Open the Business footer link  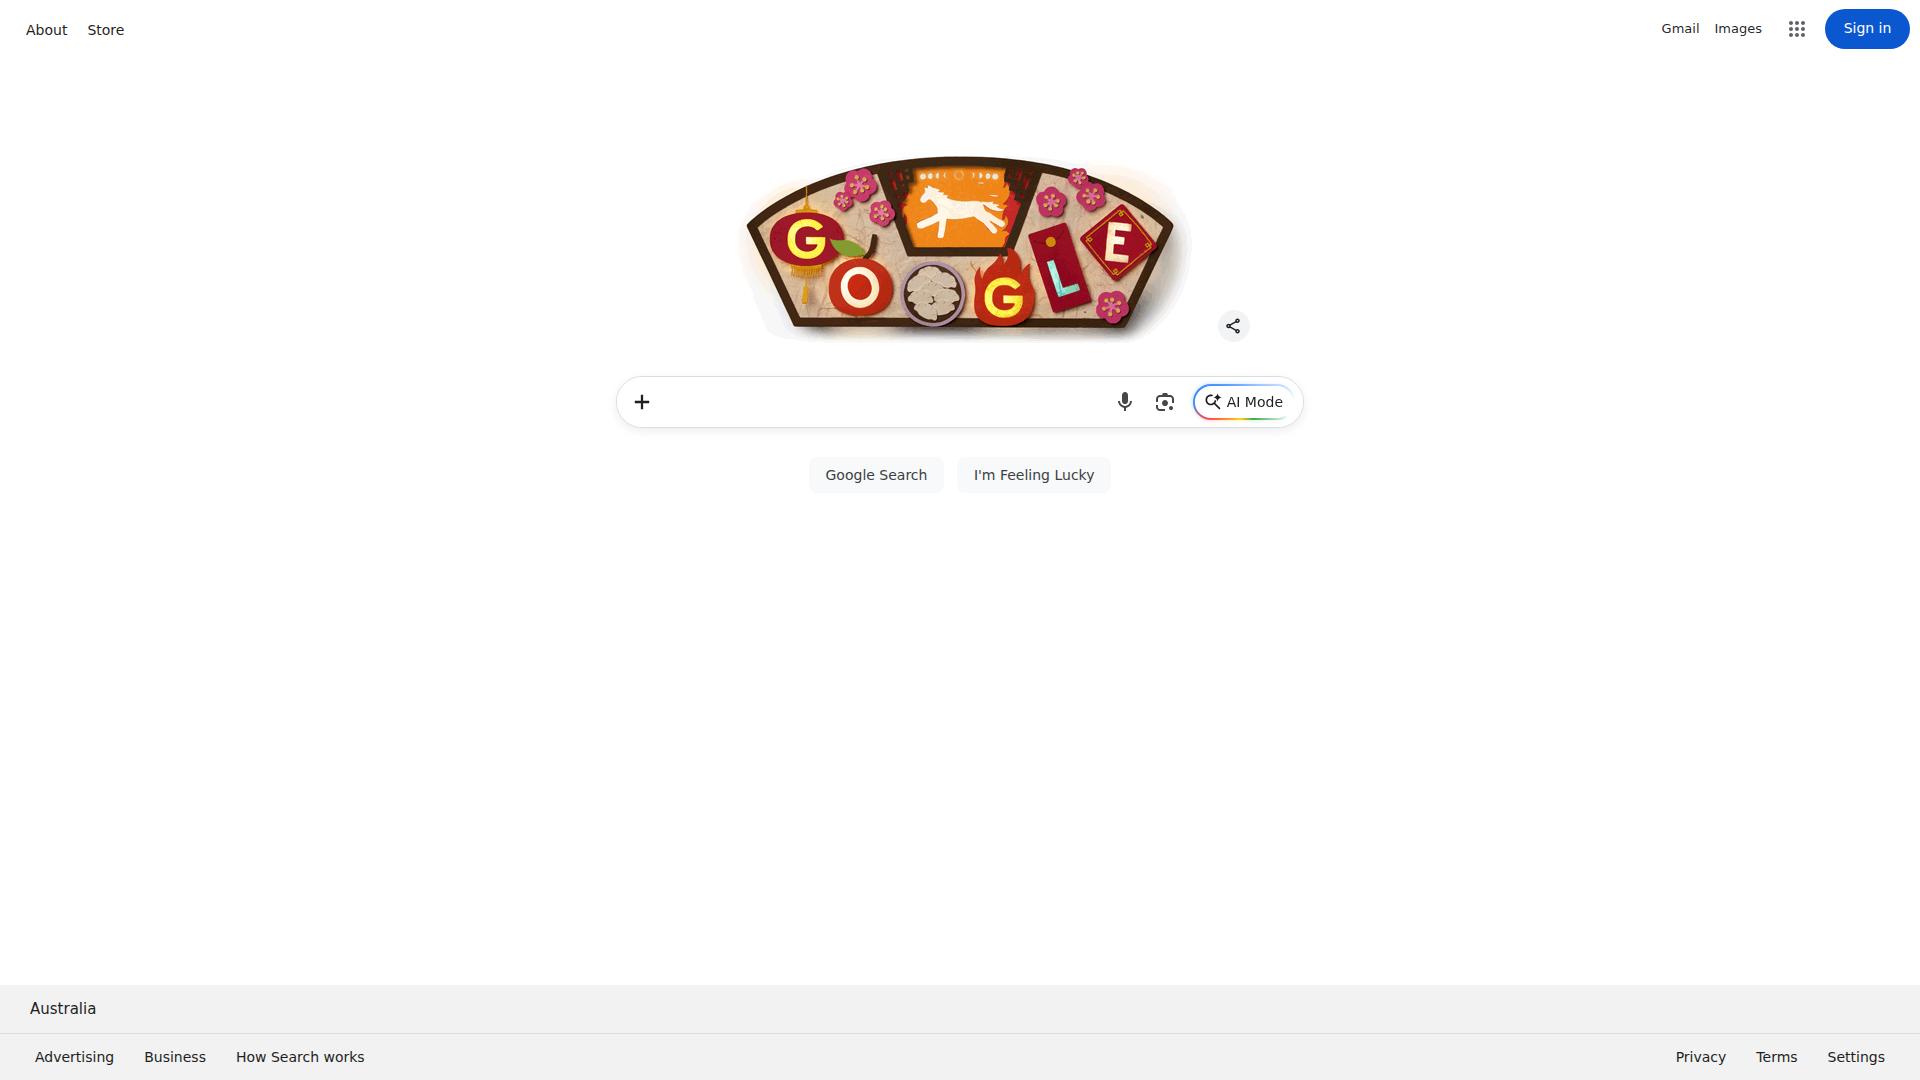click(175, 1057)
